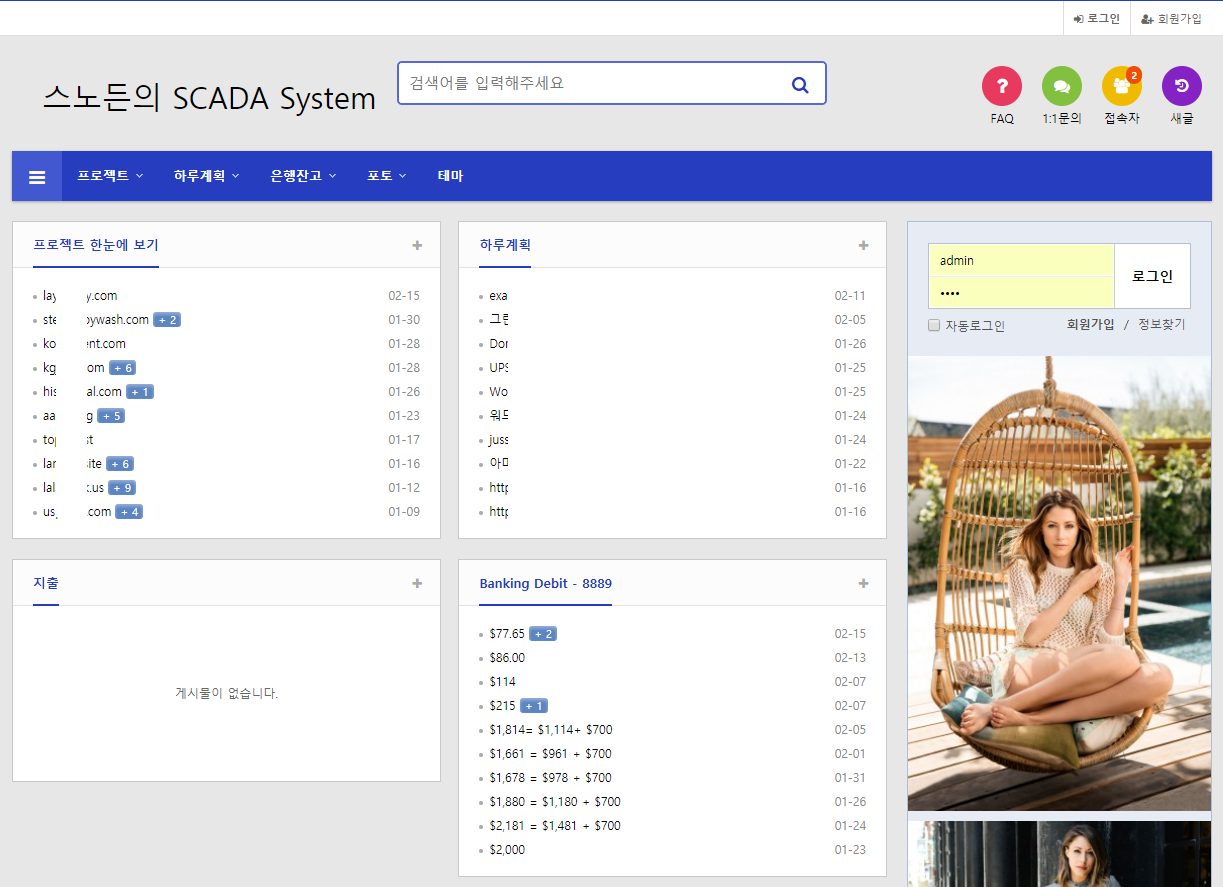Viewport: 1223px width, 887px height.
Task: Click the yellow 접속자 users icon
Action: tap(1121, 86)
